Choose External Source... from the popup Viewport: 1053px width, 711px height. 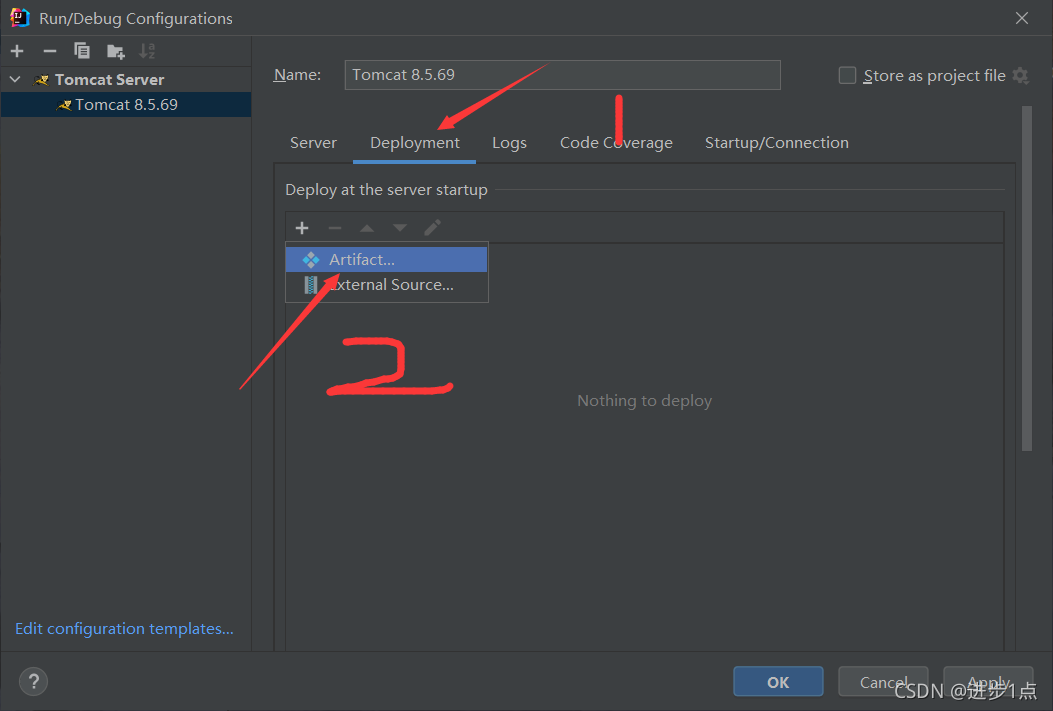click(386, 285)
